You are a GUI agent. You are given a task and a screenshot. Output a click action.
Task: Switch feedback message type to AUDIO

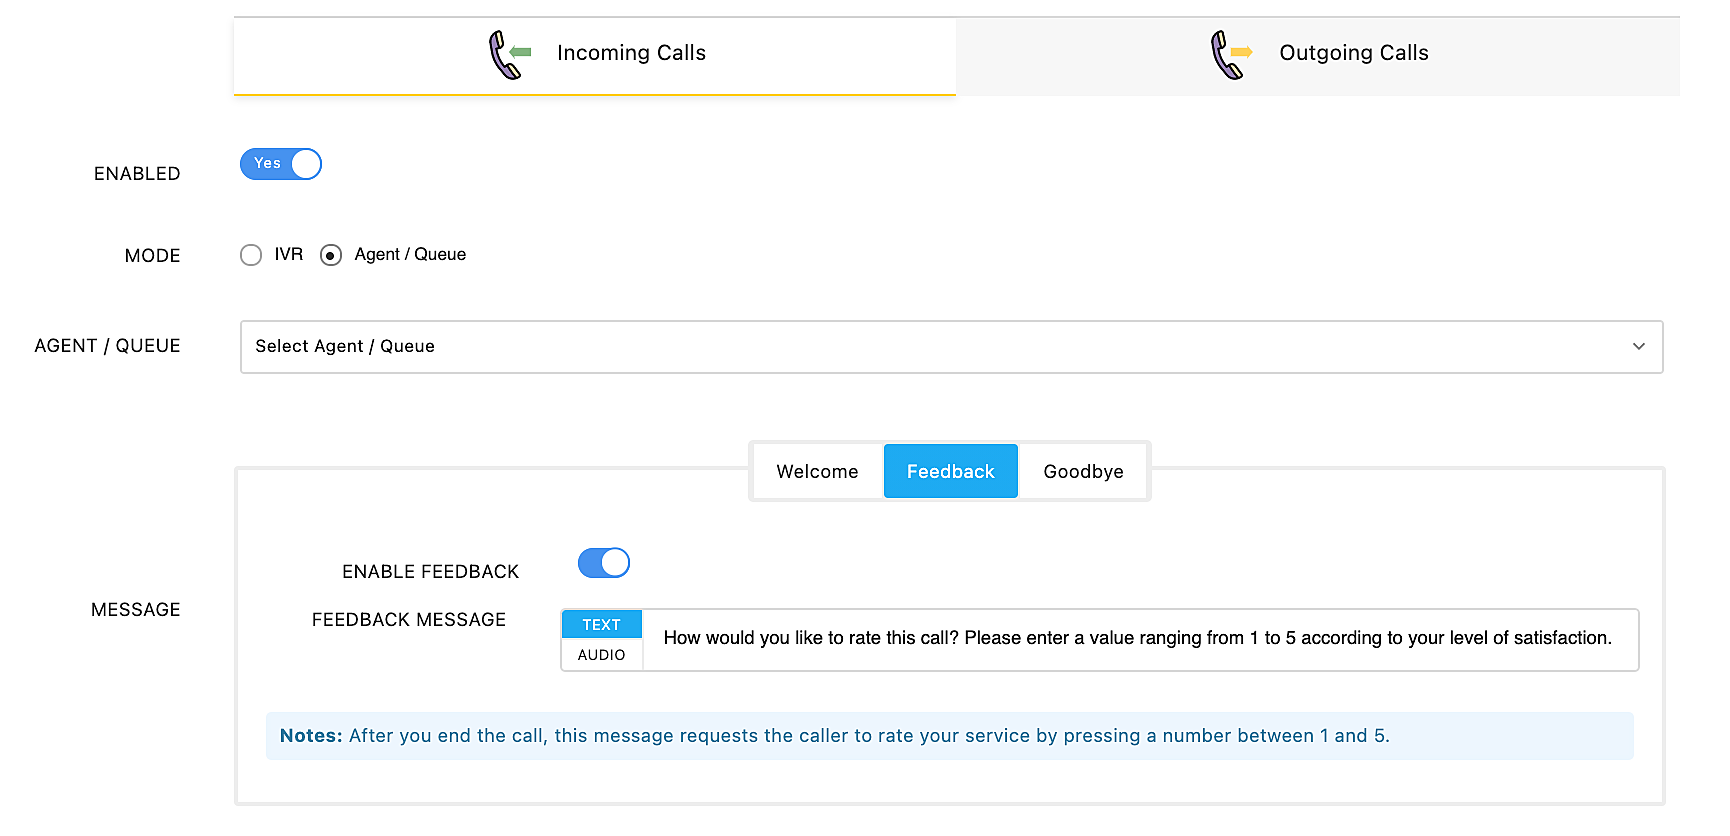point(602,655)
